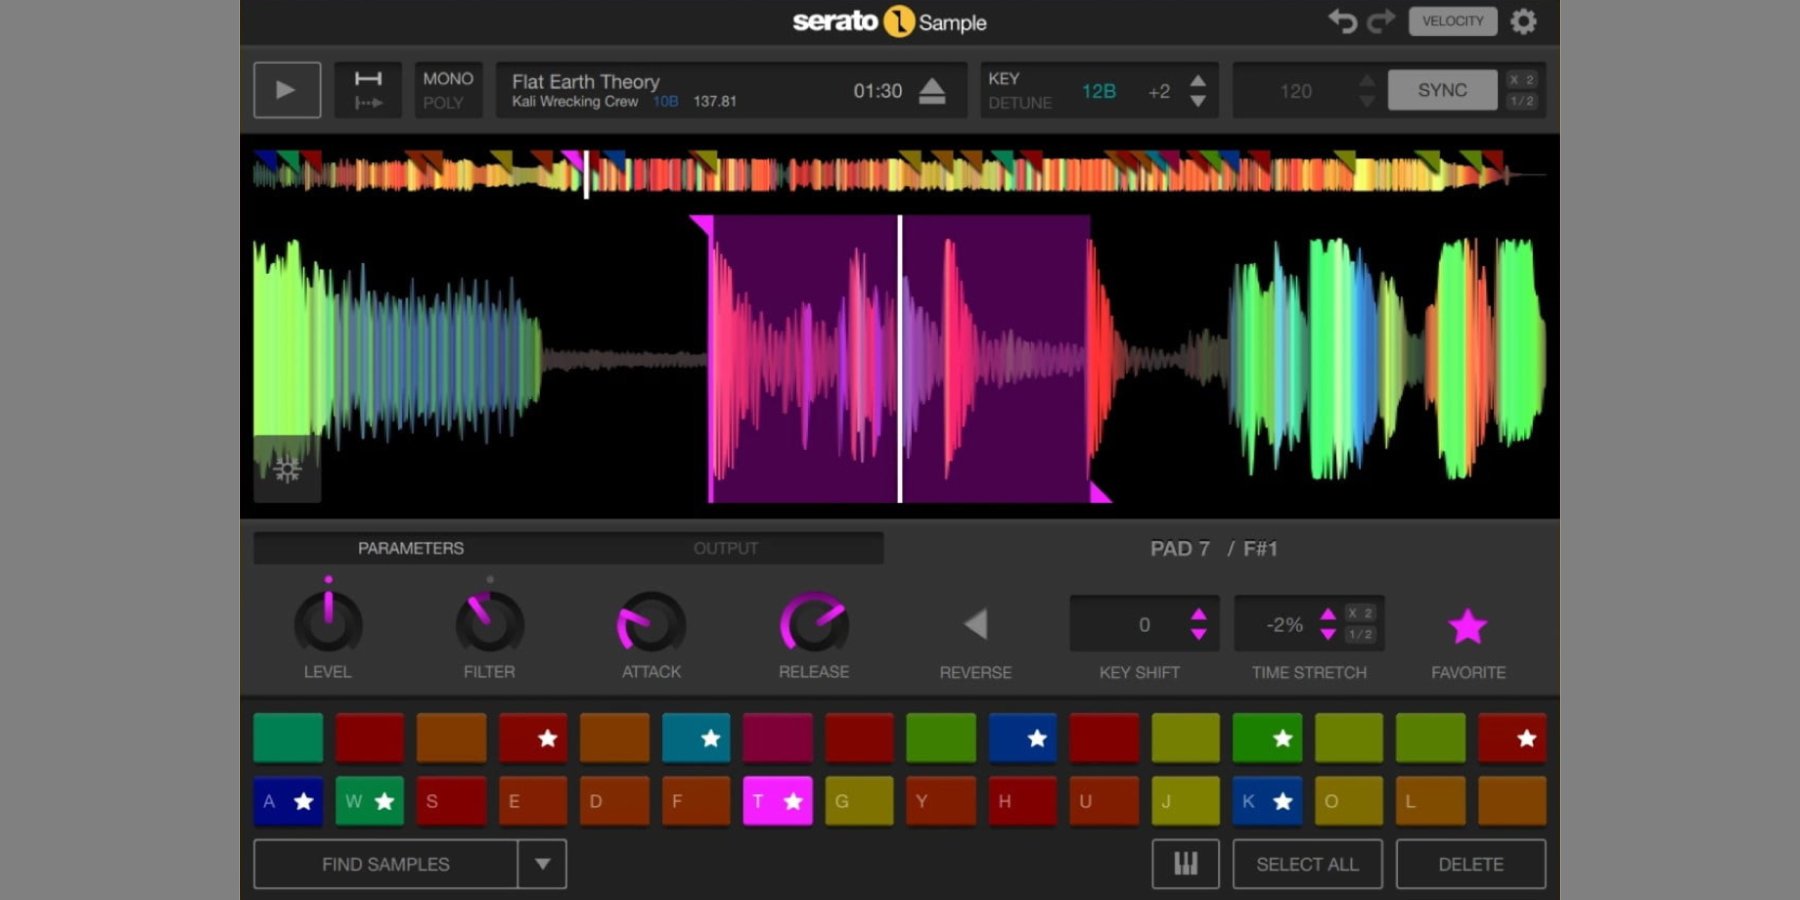Click the undo arrow
Screen dimensions: 1800x900
(x=1342, y=21)
